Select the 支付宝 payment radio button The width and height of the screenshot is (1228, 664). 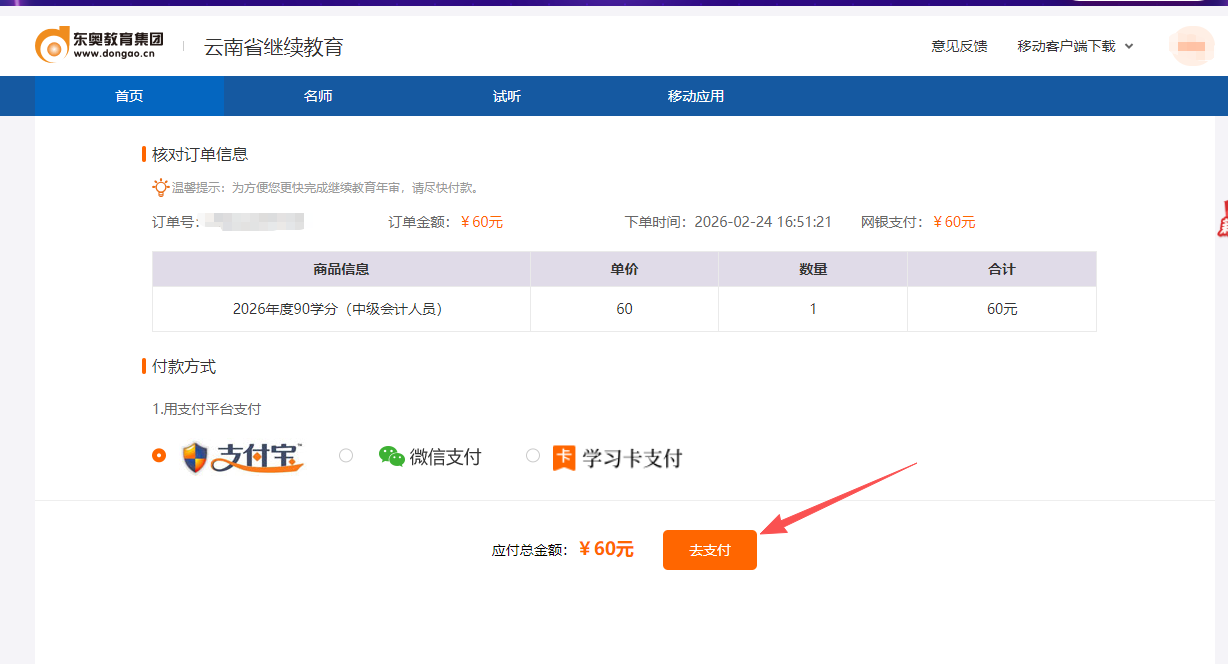(158, 455)
